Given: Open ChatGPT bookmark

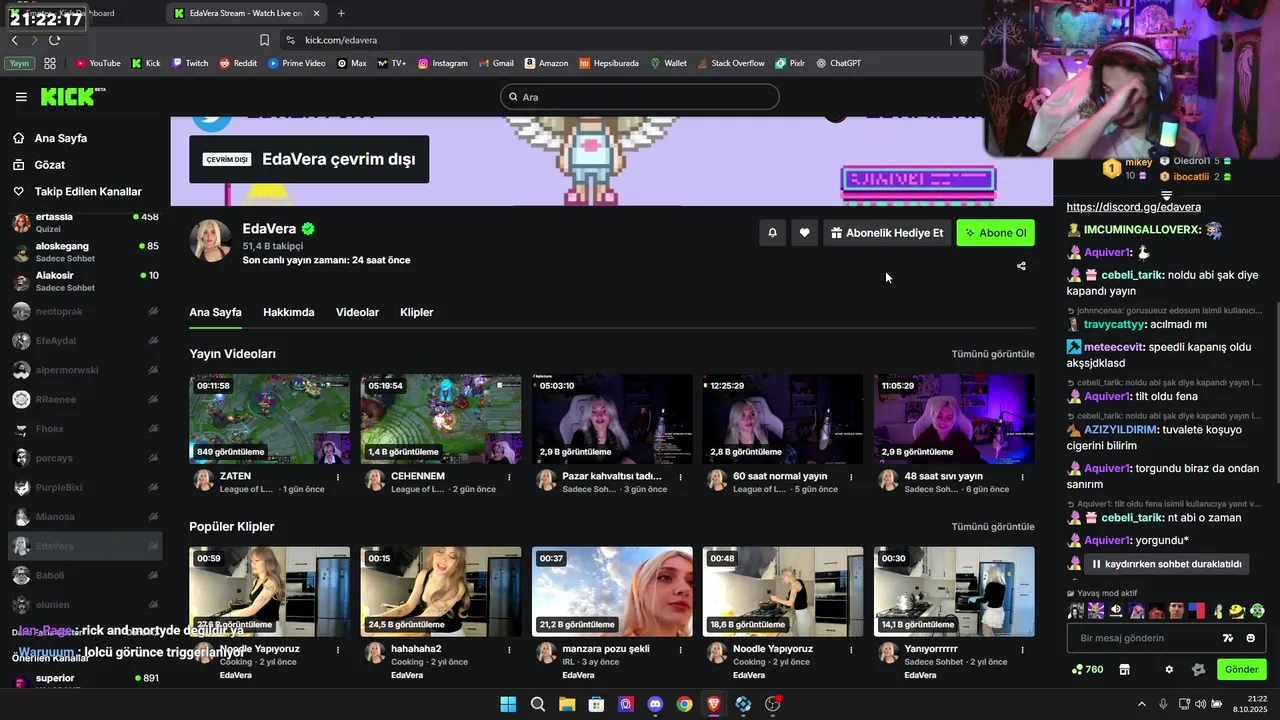Looking at the screenshot, I should tap(838, 63).
